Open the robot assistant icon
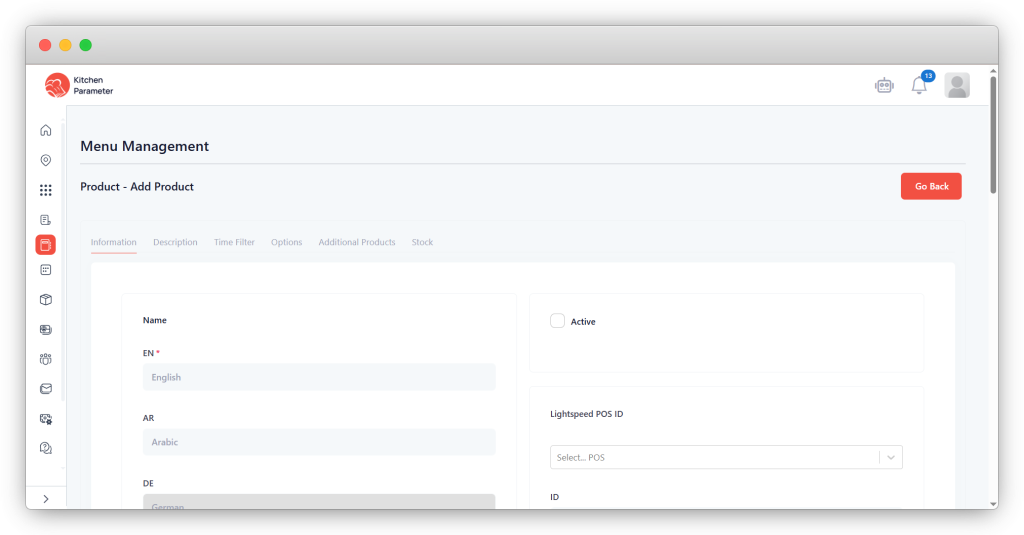Screen dimensions: 1024x535 point(883,86)
